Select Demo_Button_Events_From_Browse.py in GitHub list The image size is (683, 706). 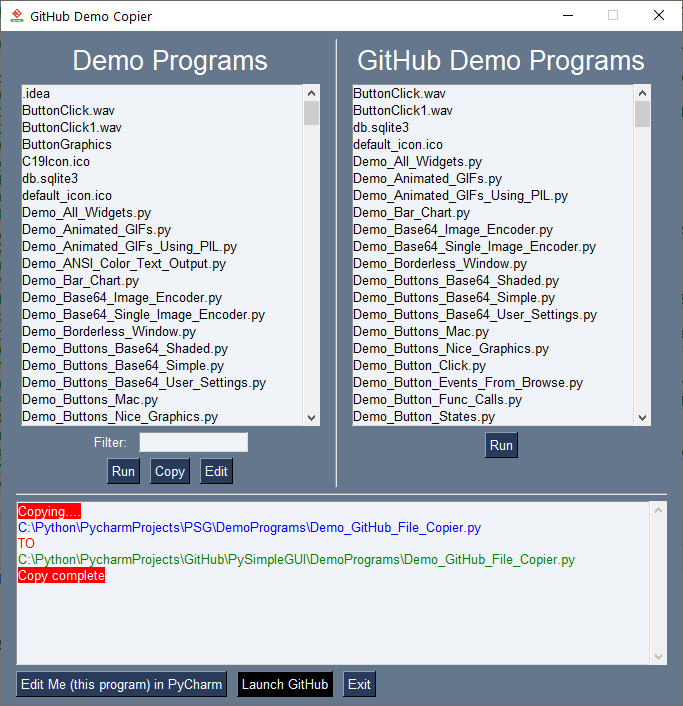[493, 383]
